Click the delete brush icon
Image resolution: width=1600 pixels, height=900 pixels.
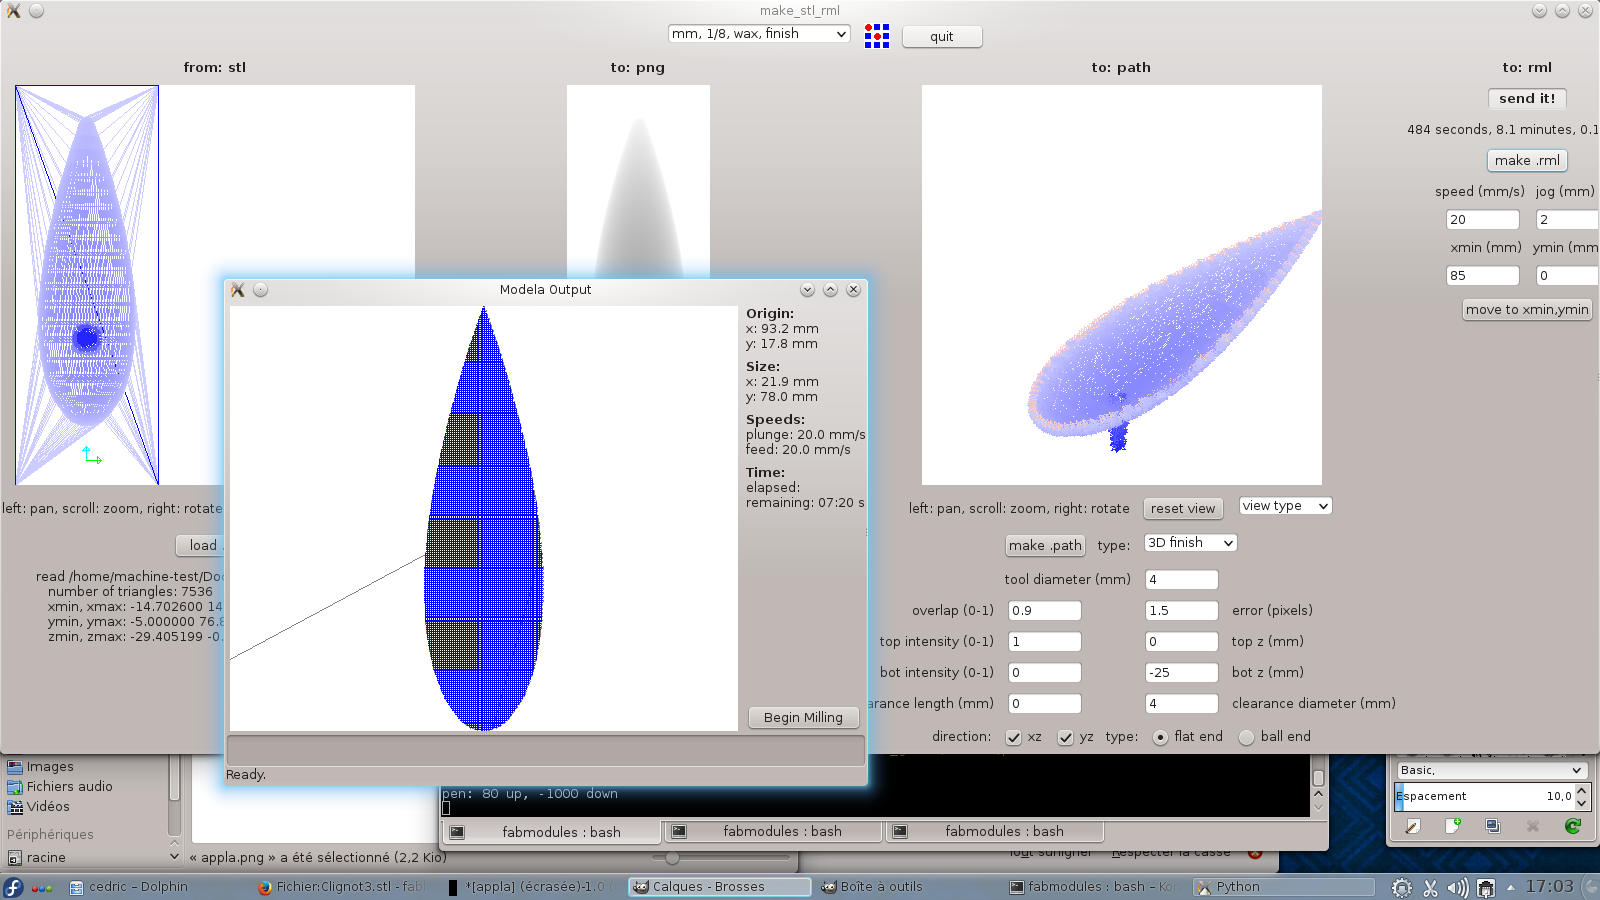point(1532,826)
